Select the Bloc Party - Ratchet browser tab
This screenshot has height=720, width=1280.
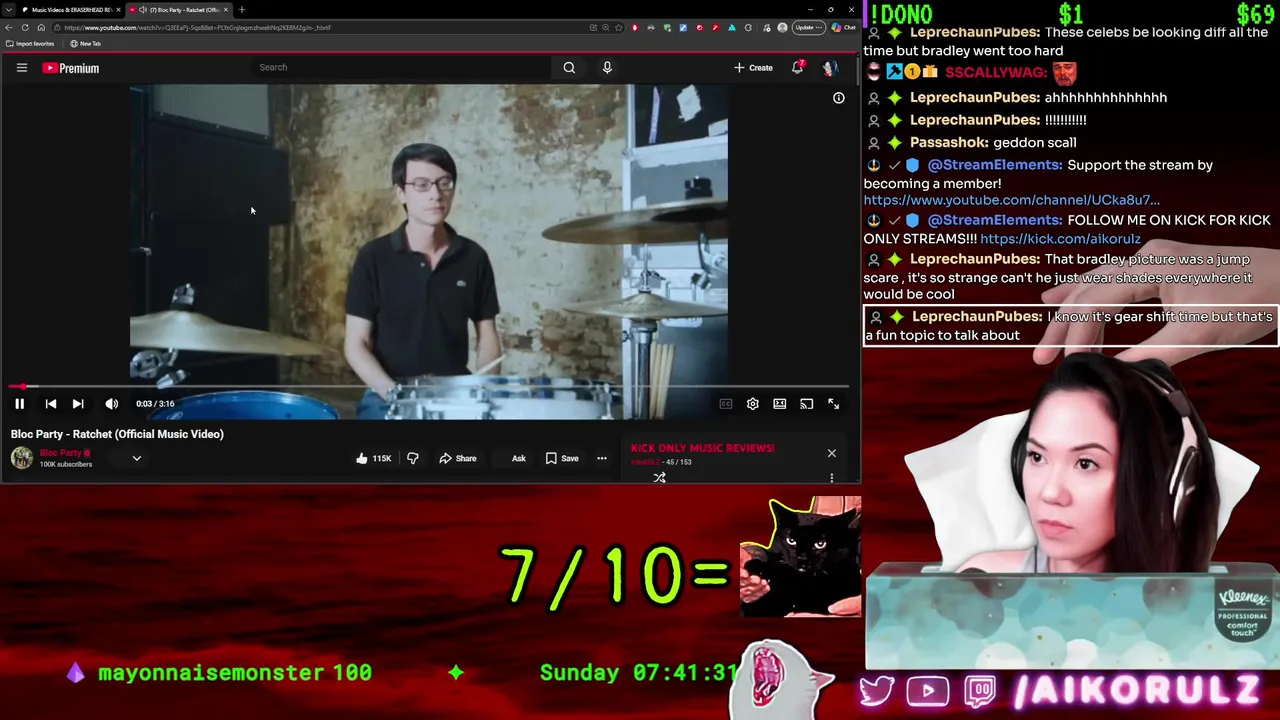178,10
